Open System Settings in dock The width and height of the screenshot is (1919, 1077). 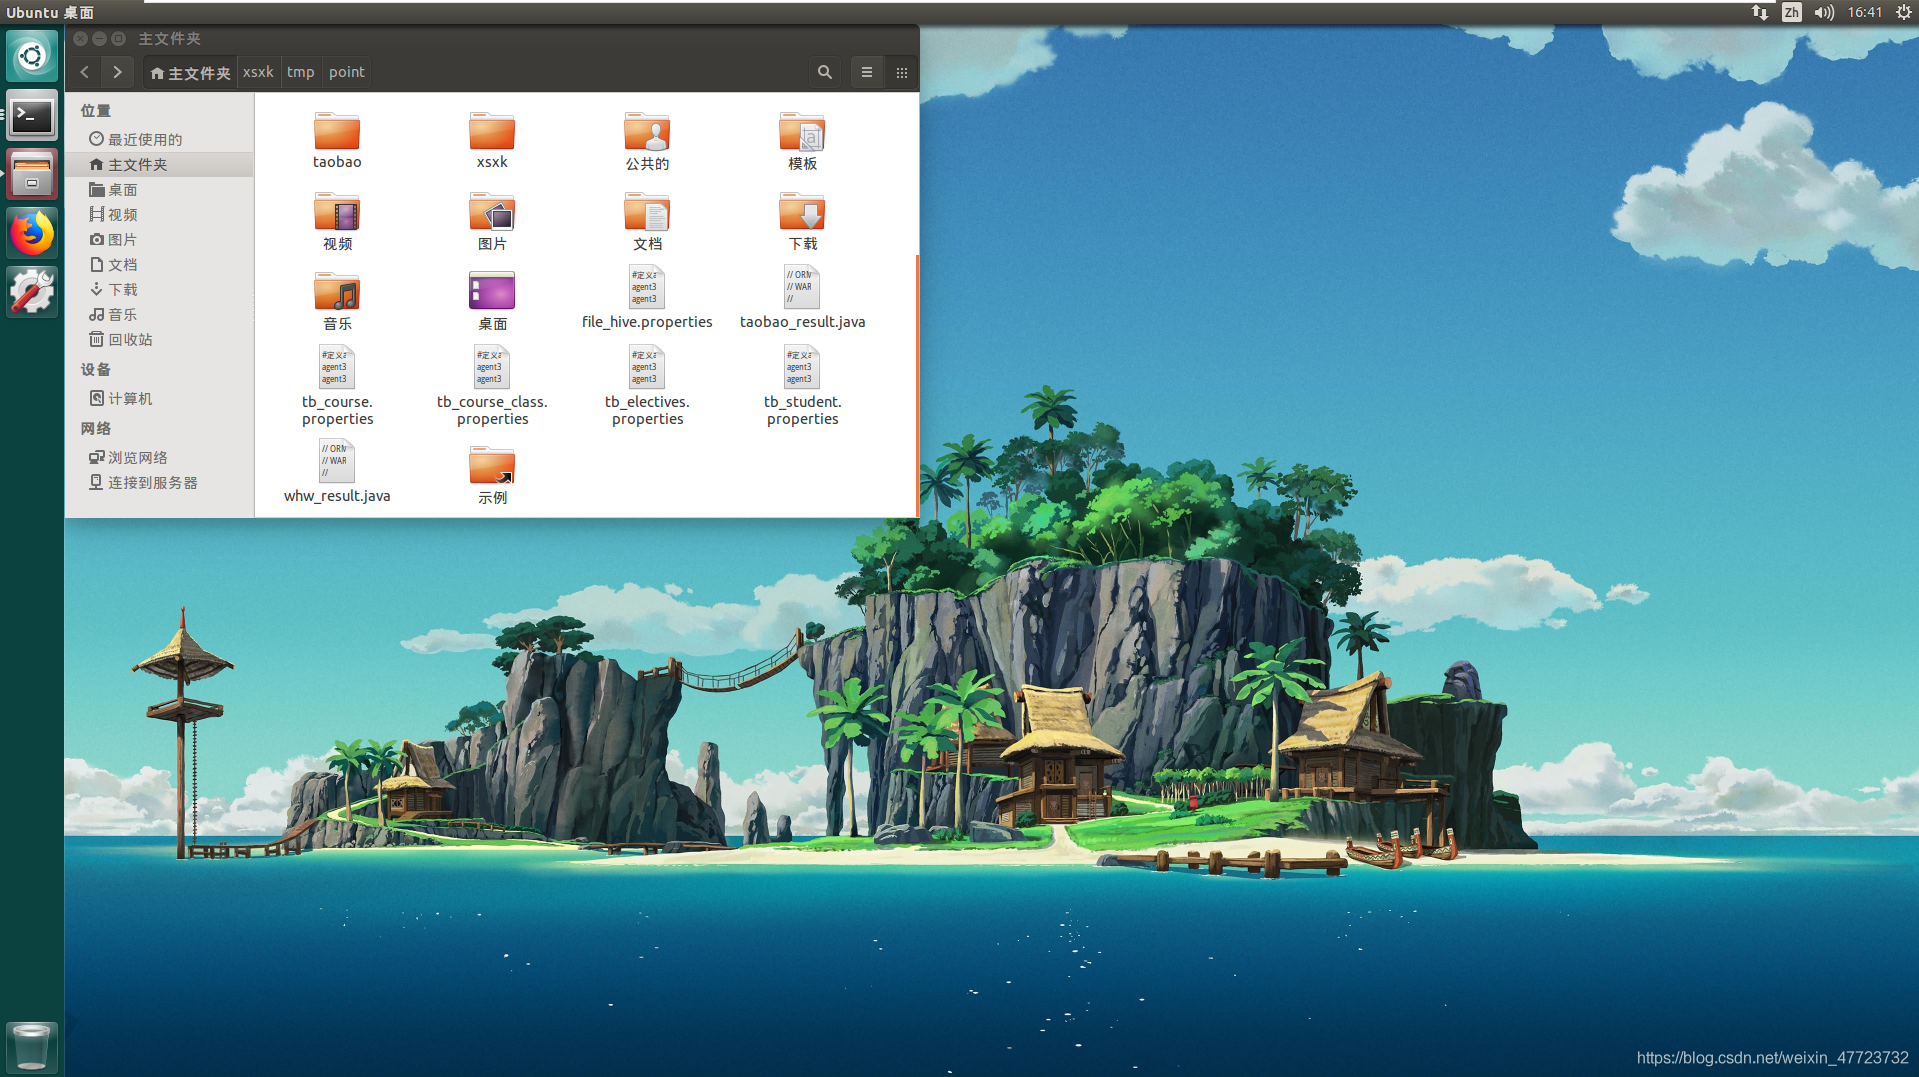[x=32, y=292]
